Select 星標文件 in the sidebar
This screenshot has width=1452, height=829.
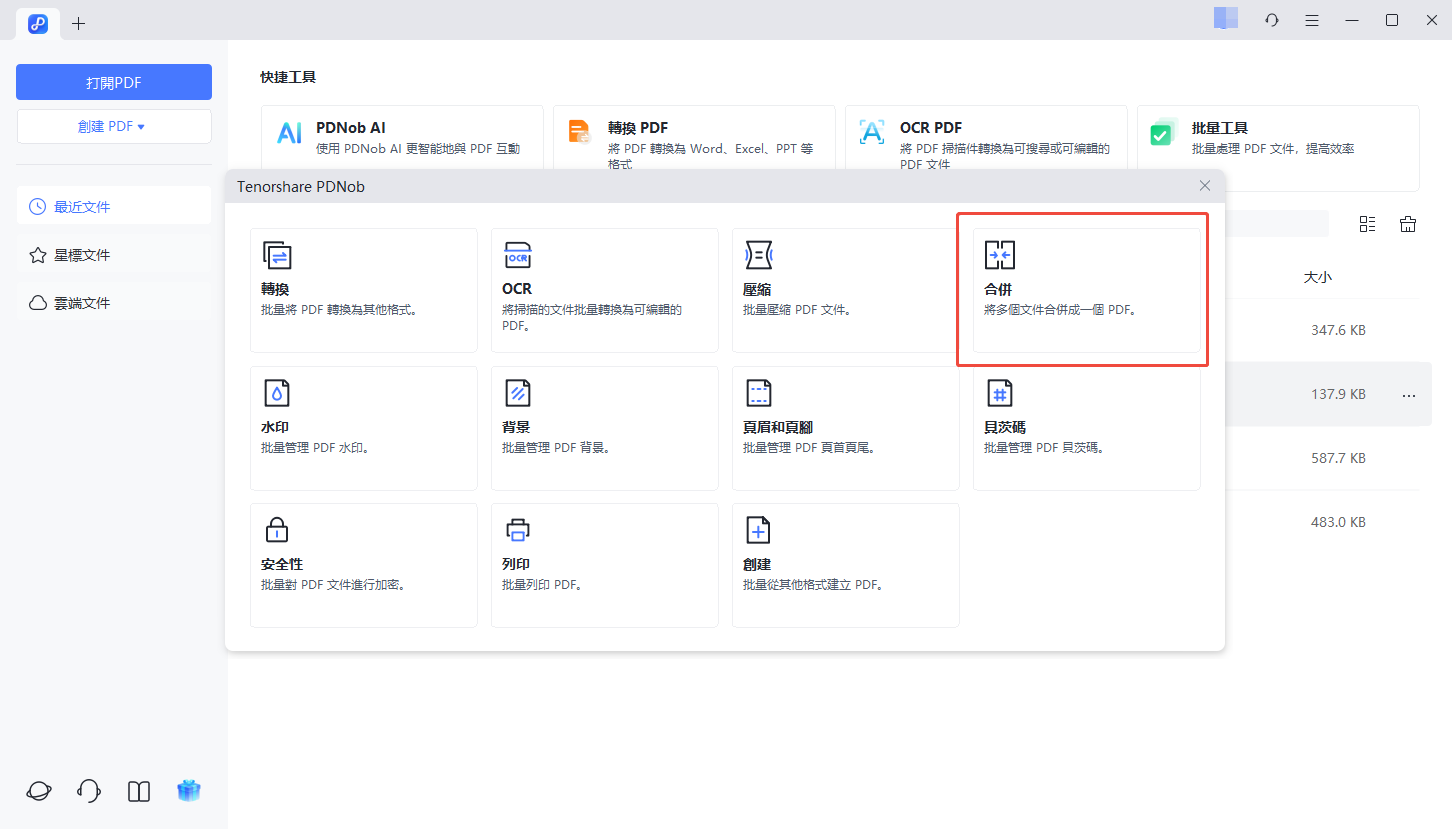click(114, 255)
